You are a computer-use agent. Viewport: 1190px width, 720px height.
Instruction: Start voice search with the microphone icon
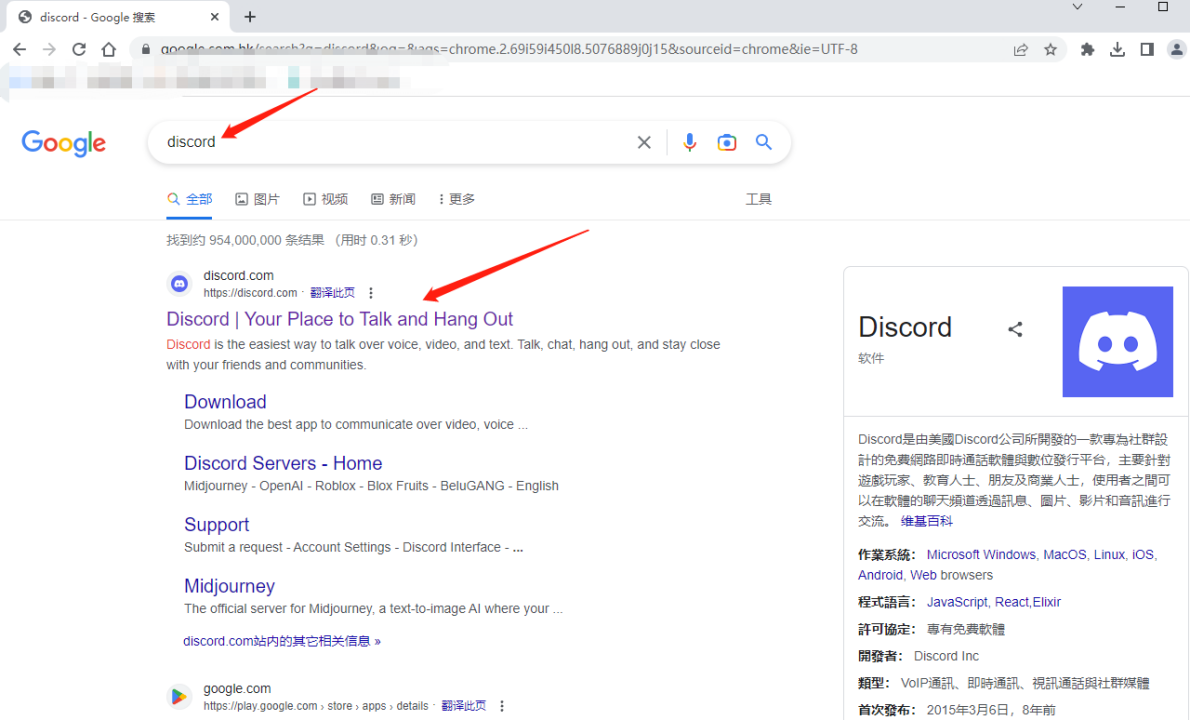689,142
